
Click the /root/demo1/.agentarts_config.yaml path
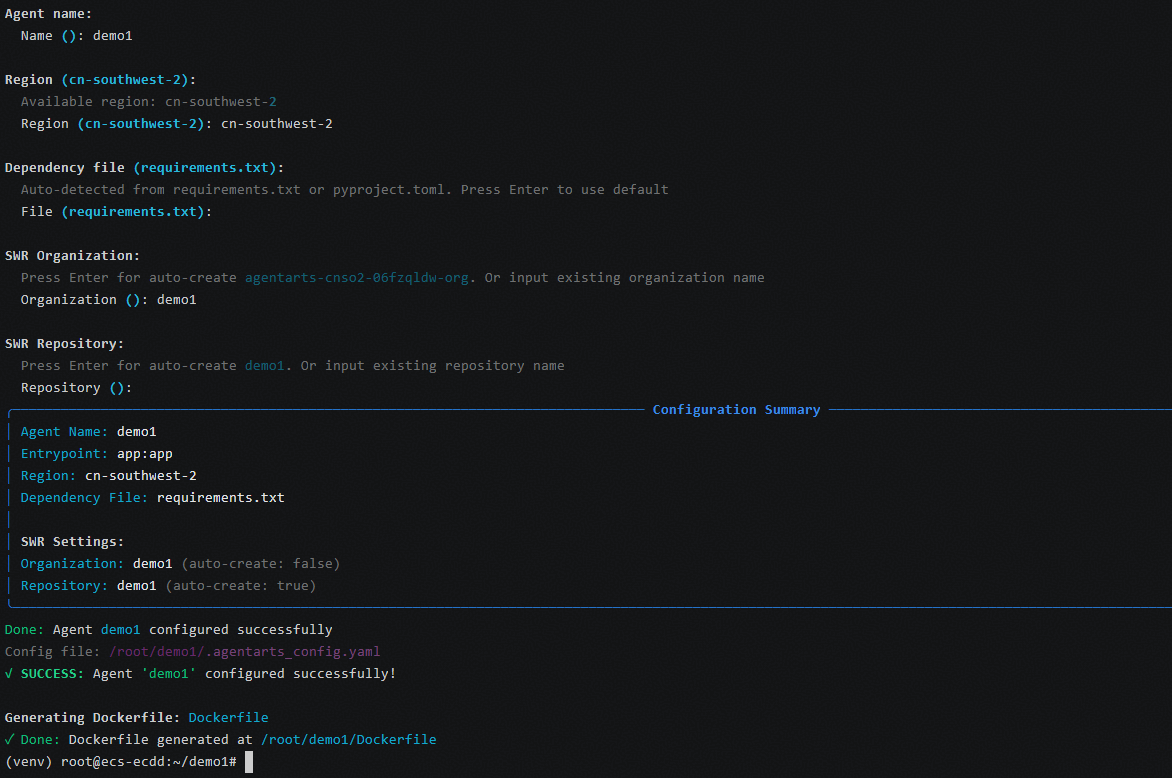pos(244,652)
